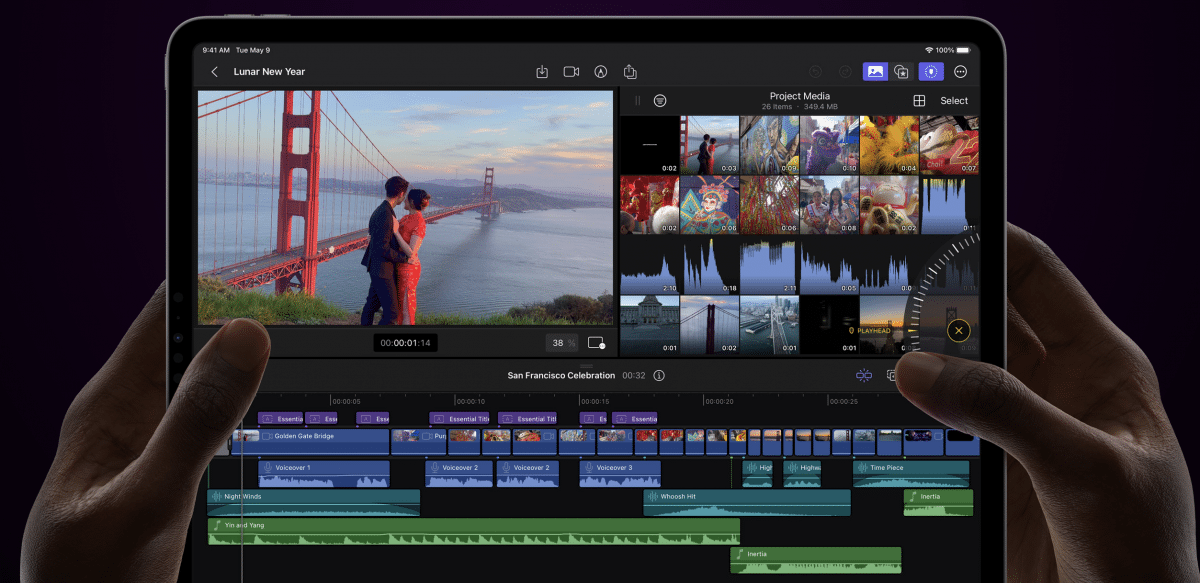
Task: Open the clip filter options funnel
Action: click(x=661, y=101)
